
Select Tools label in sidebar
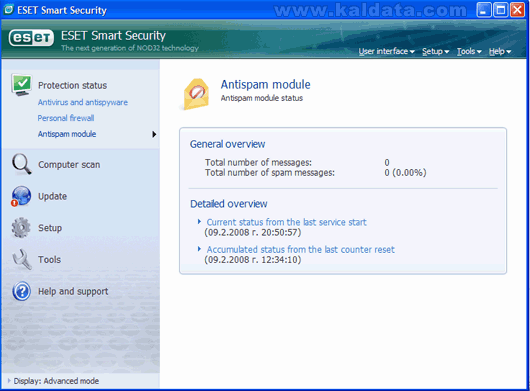pos(49,260)
